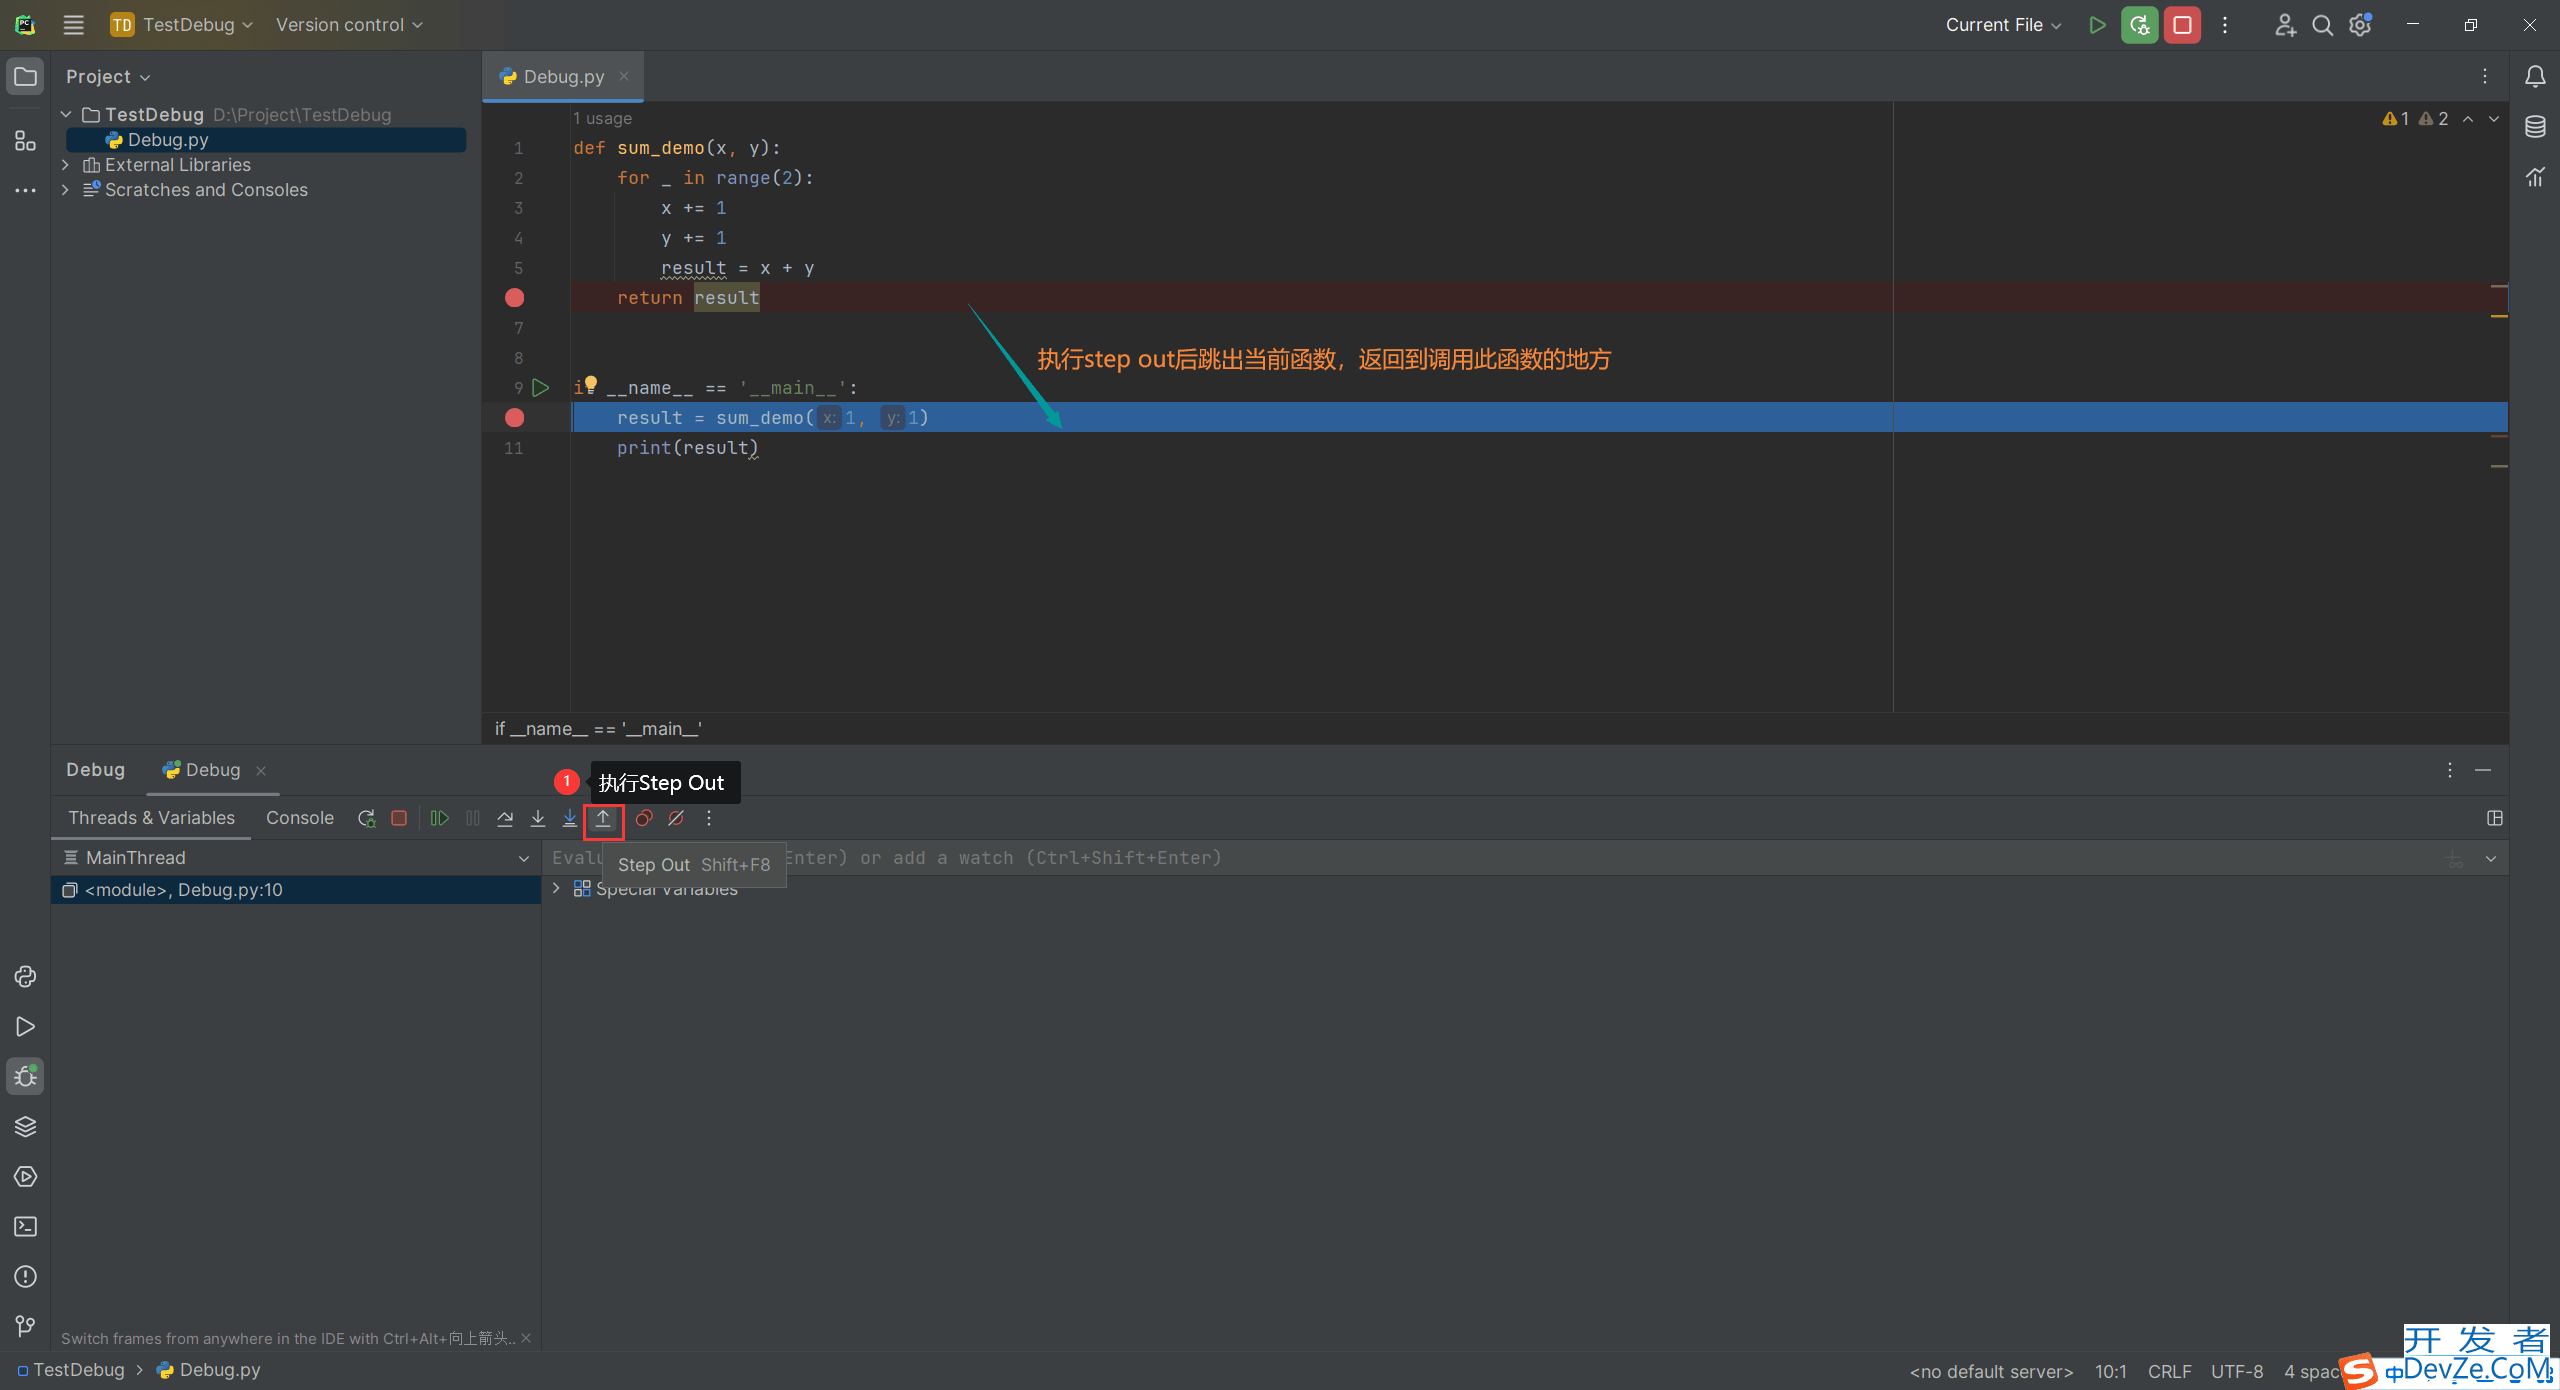
Task: Click Rerun Debug in debug toolbar
Action: point(367,818)
